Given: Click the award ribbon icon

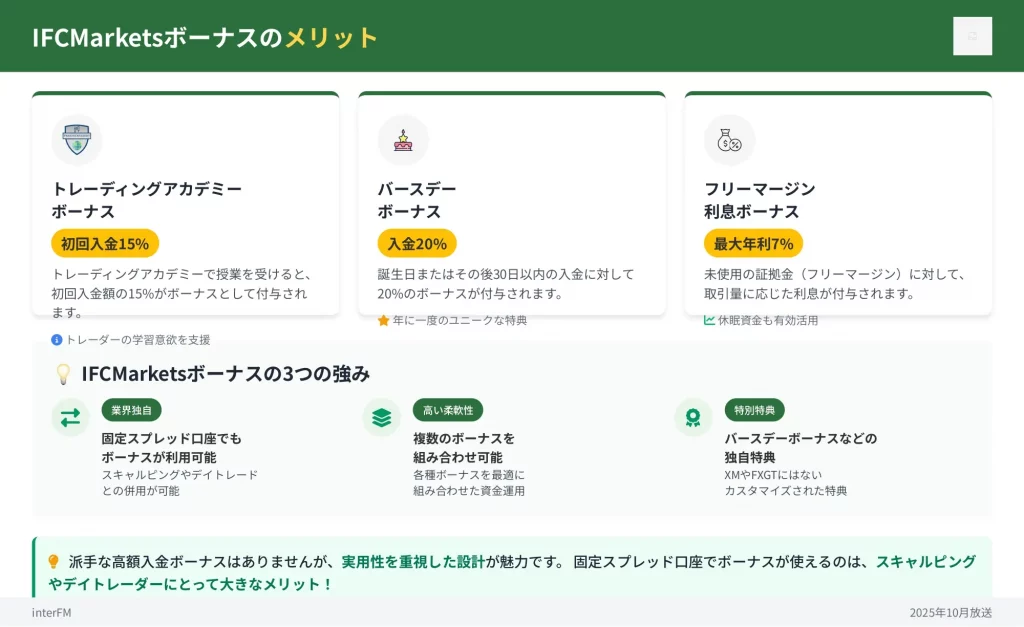Looking at the screenshot, I should (693, 417).
